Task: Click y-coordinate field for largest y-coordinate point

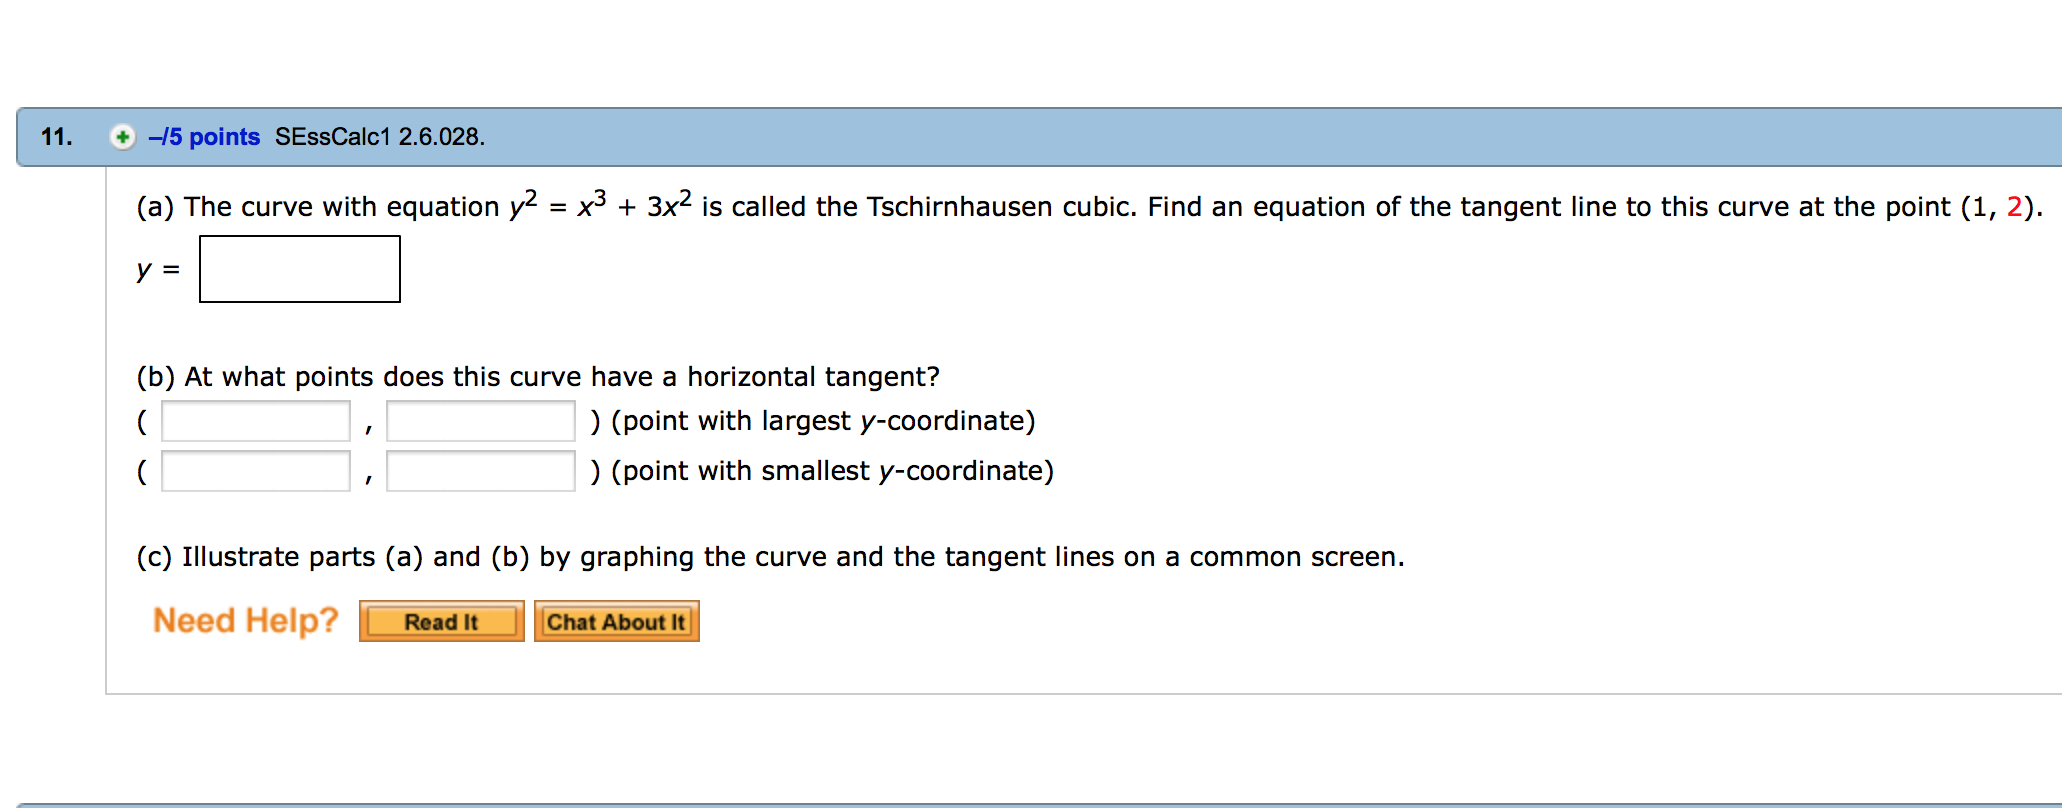Action: [x=480, y=420]
